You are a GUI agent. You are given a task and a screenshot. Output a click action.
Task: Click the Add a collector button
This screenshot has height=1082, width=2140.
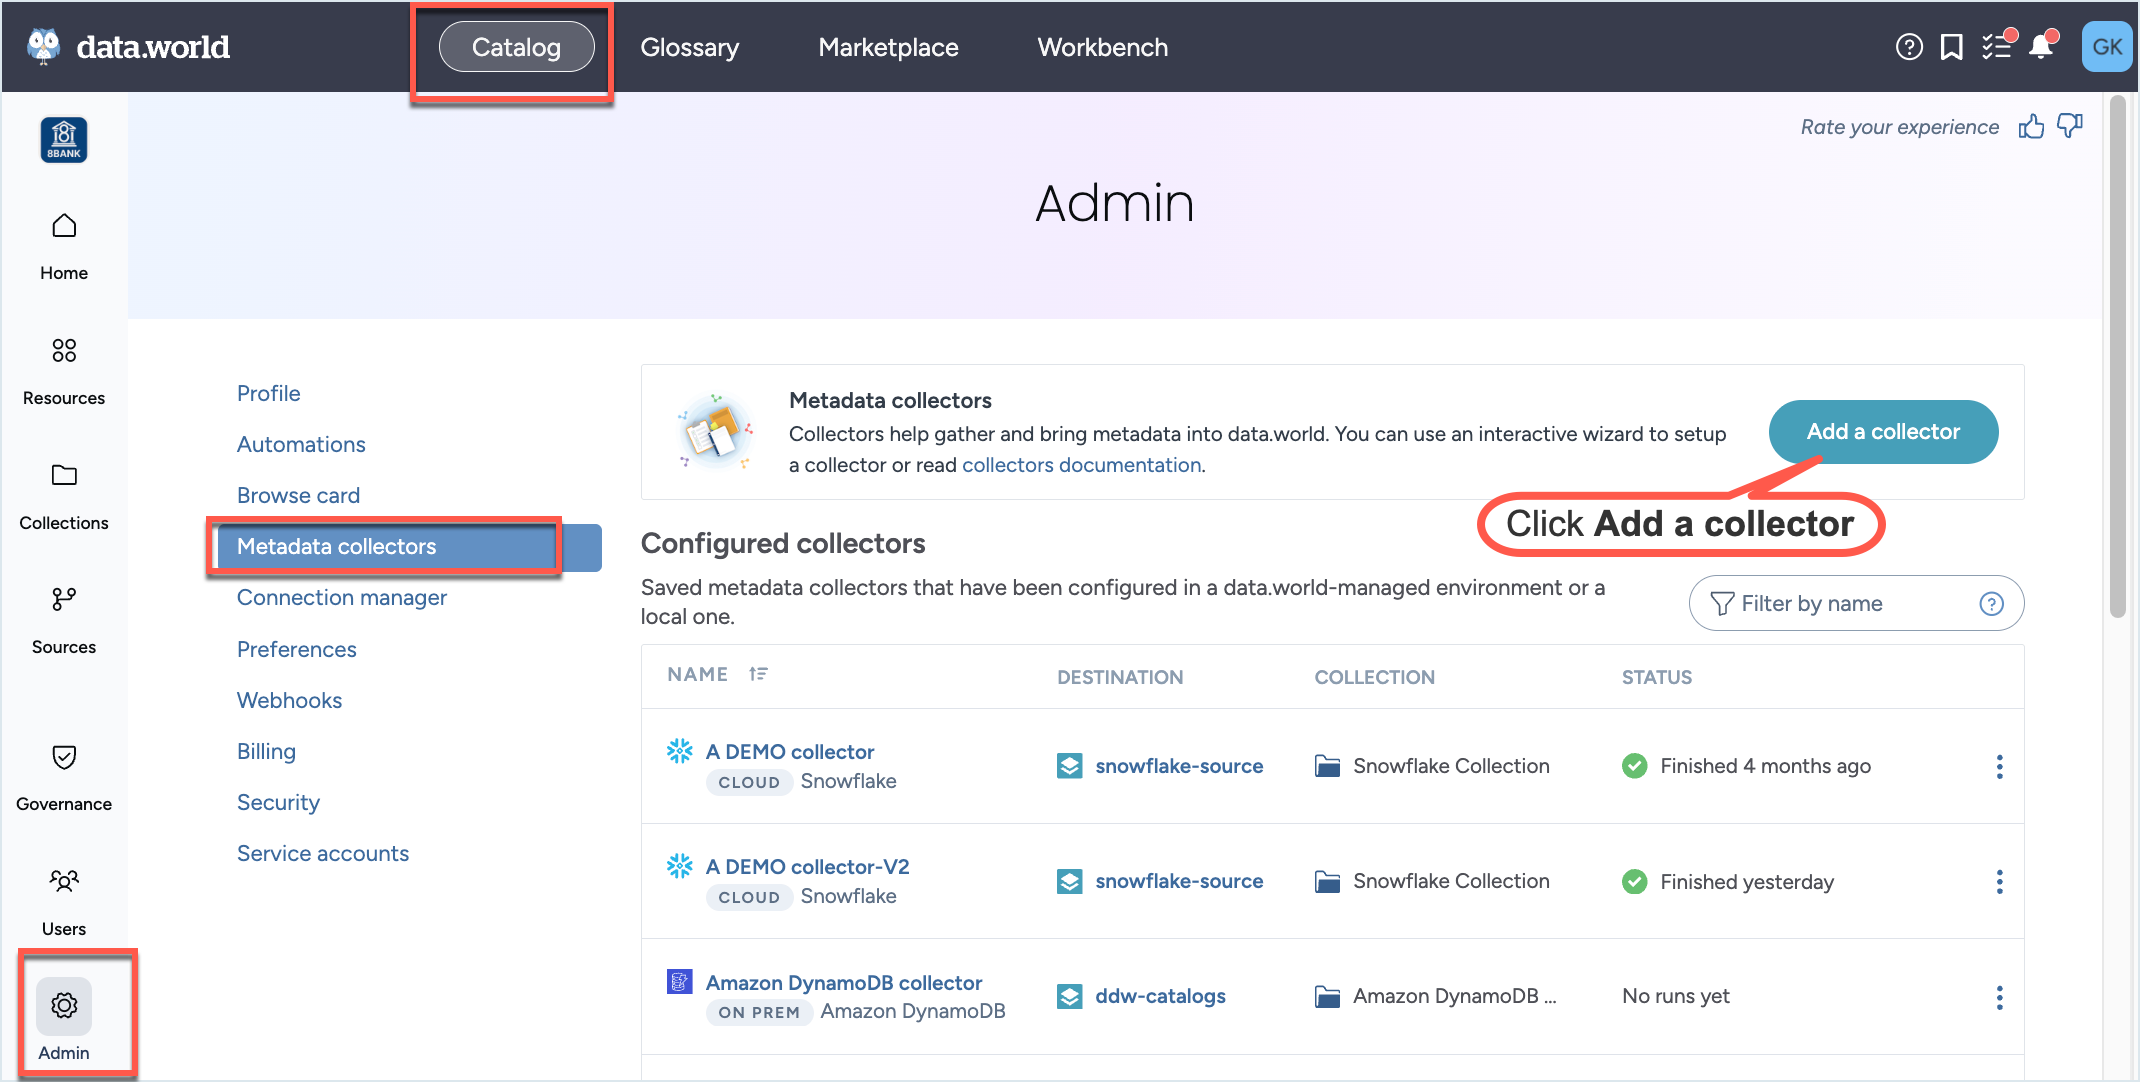click(1882, 432)
